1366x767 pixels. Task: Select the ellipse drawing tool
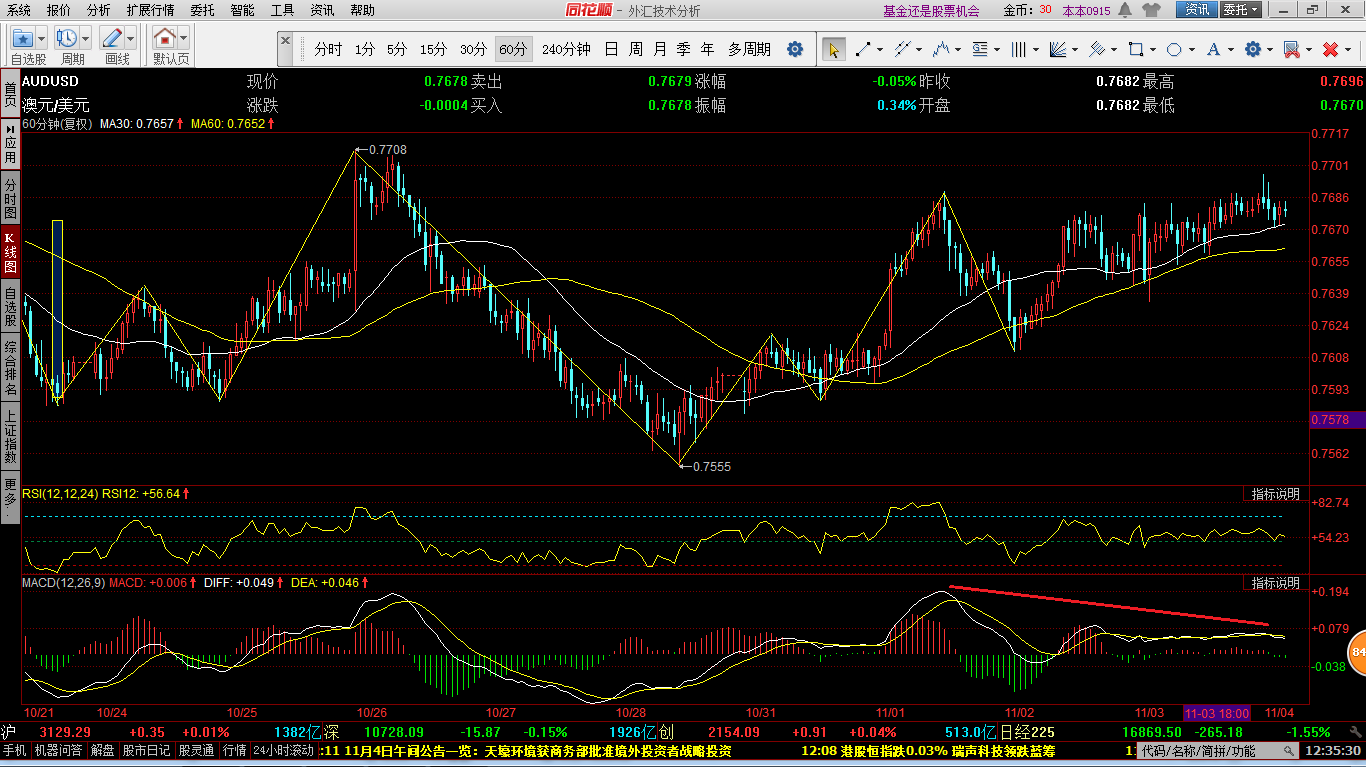pos(1174,49)
